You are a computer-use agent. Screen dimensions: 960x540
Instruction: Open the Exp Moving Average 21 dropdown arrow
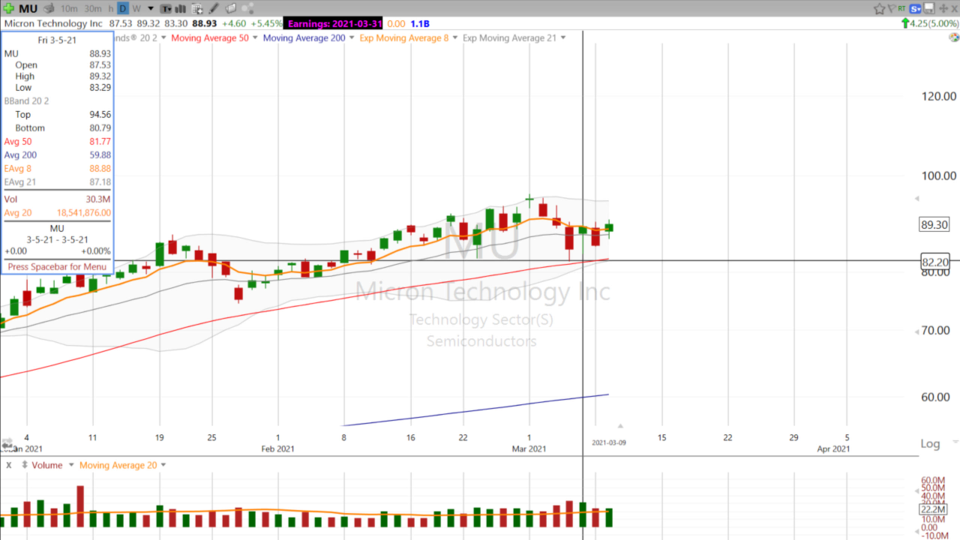[563, 38]
